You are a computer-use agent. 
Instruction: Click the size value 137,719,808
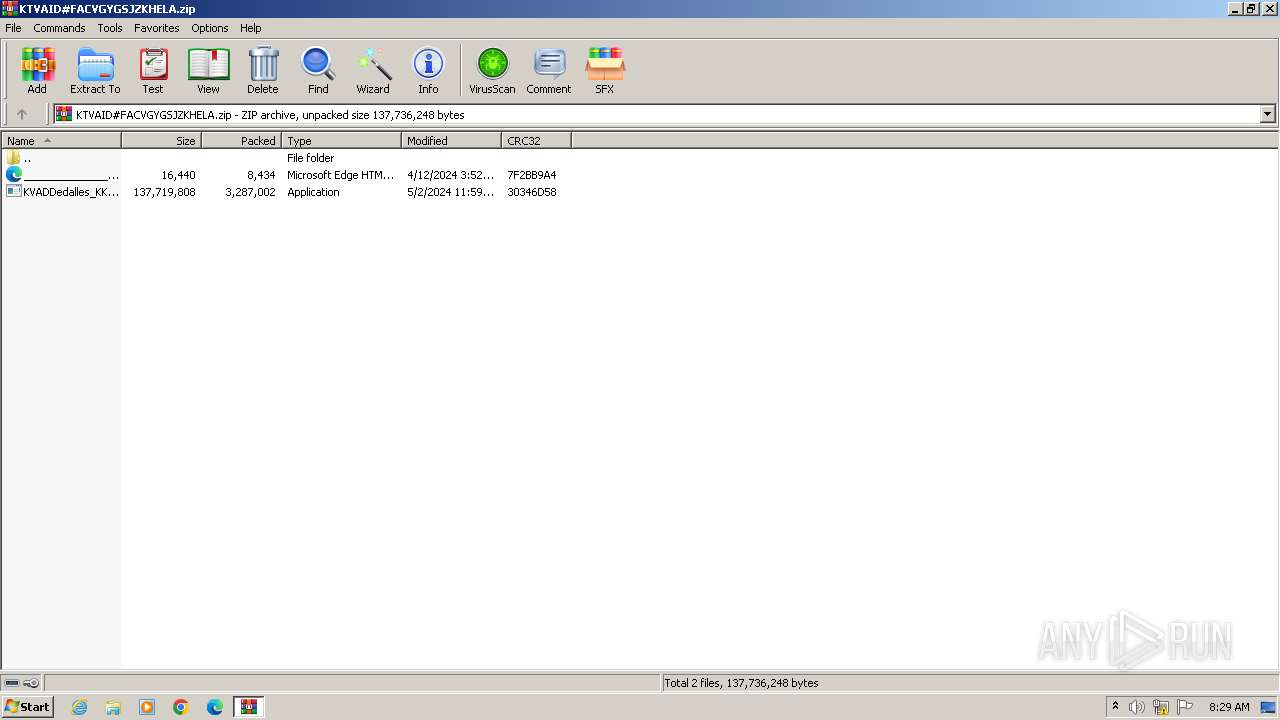click(164, 192)
